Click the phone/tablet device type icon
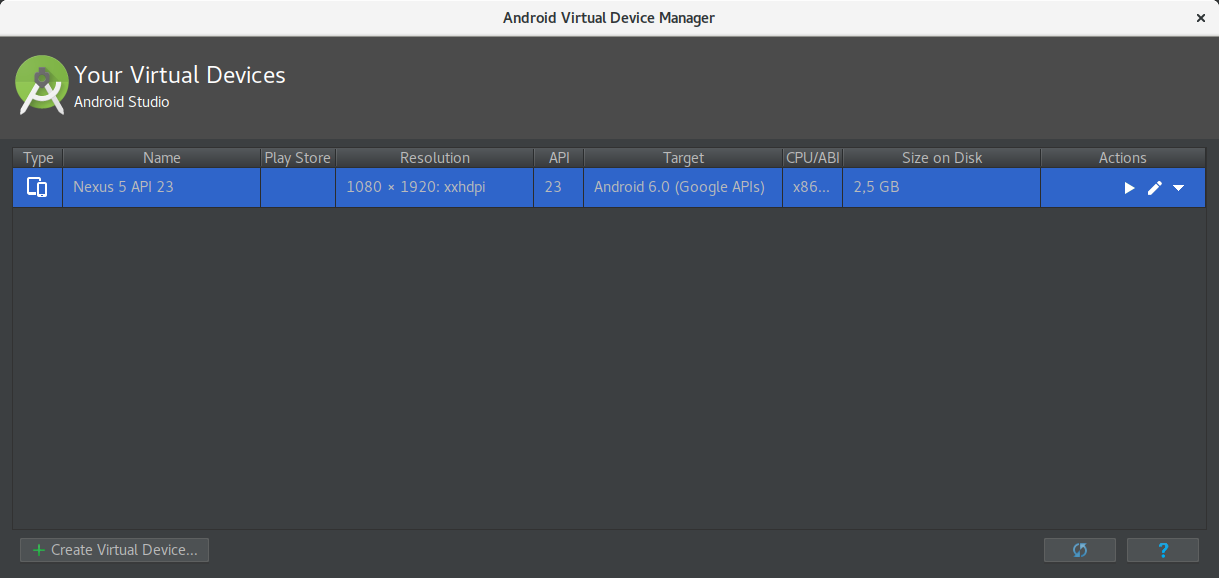This screenshot has height=578, width=1219. [x=37, y=187]
